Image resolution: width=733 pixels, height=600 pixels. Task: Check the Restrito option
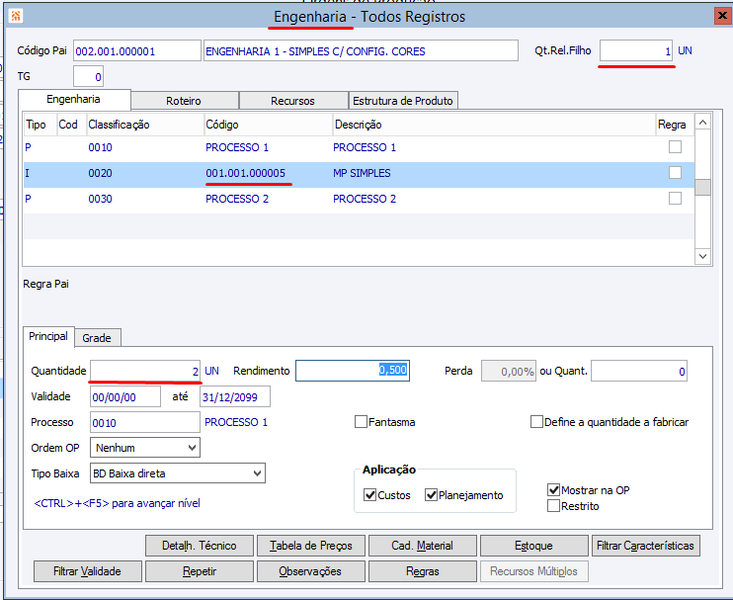[554, 506]
